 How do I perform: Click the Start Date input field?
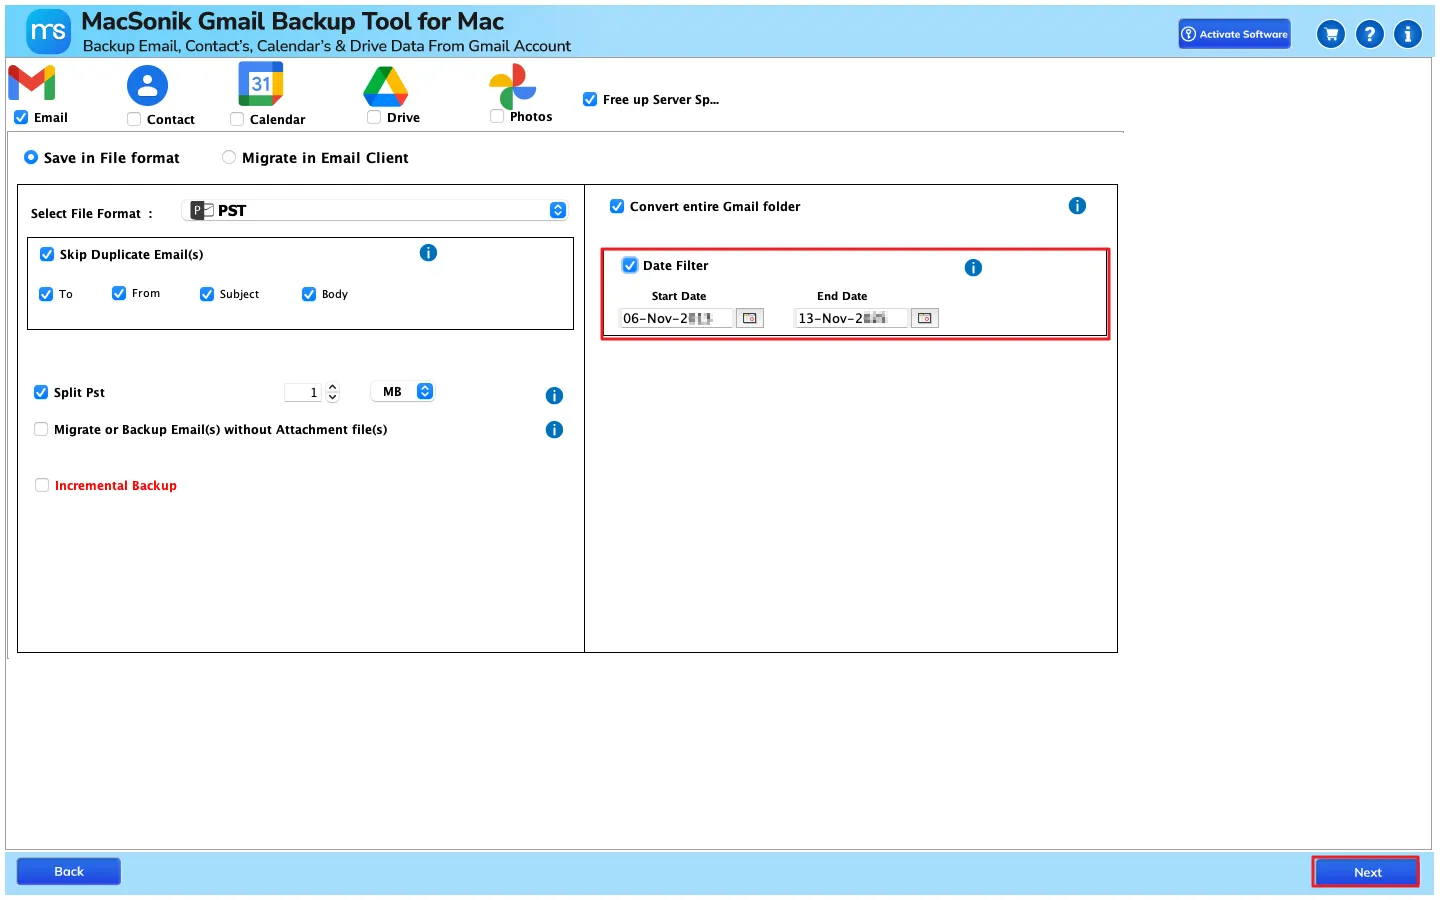676,318
